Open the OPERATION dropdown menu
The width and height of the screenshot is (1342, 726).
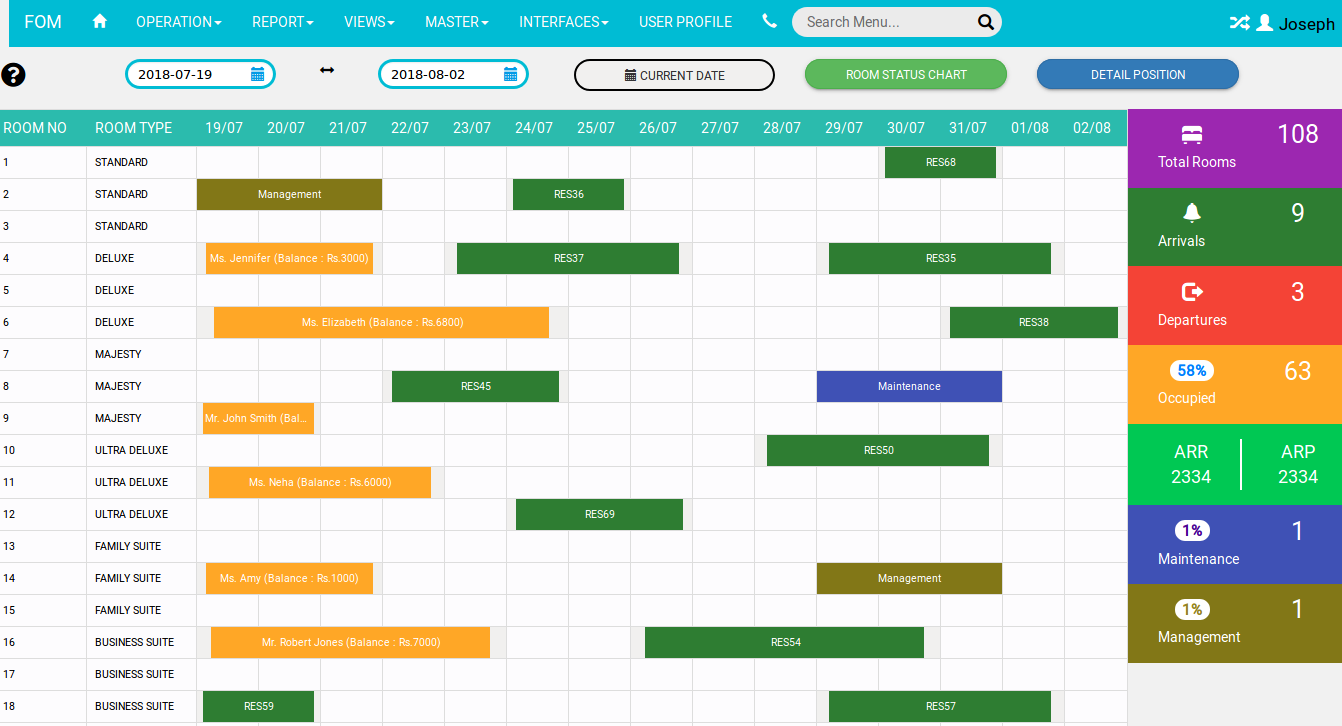tap(178, 21)
